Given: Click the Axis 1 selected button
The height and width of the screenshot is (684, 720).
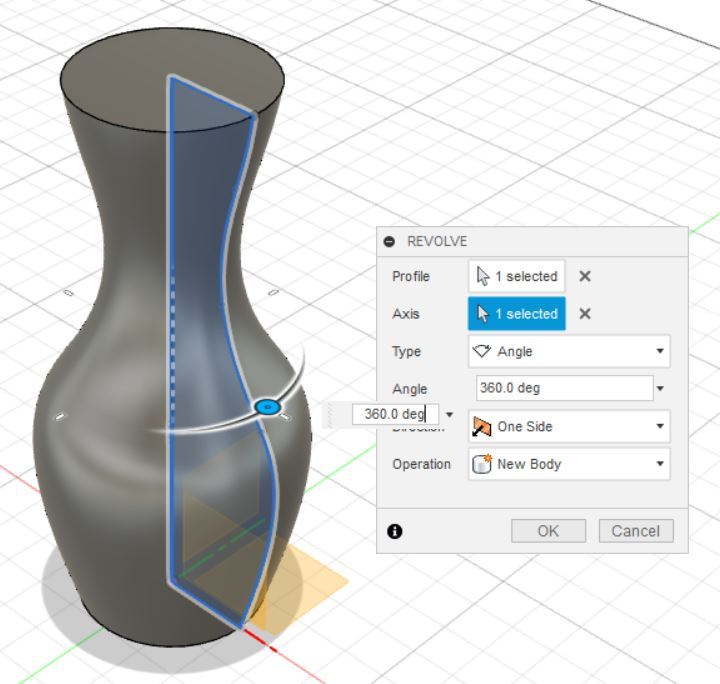Looking at the screenshot, I should [x=517, y=314].
